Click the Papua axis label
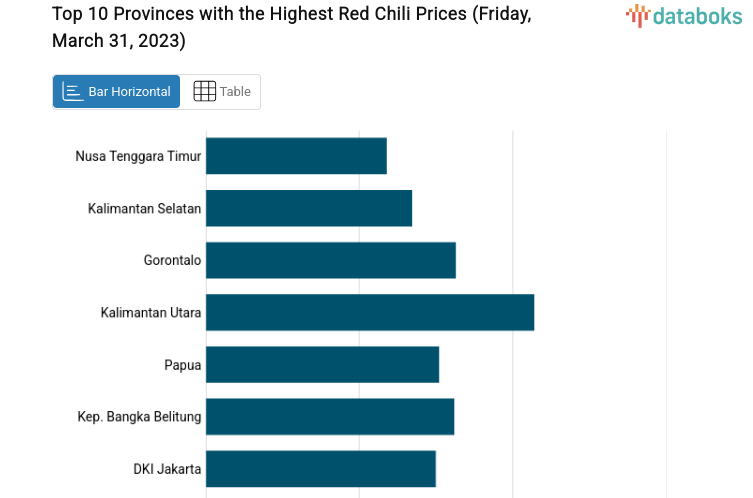The width and height of the screenshot is (753, 498). pos(183,364)
